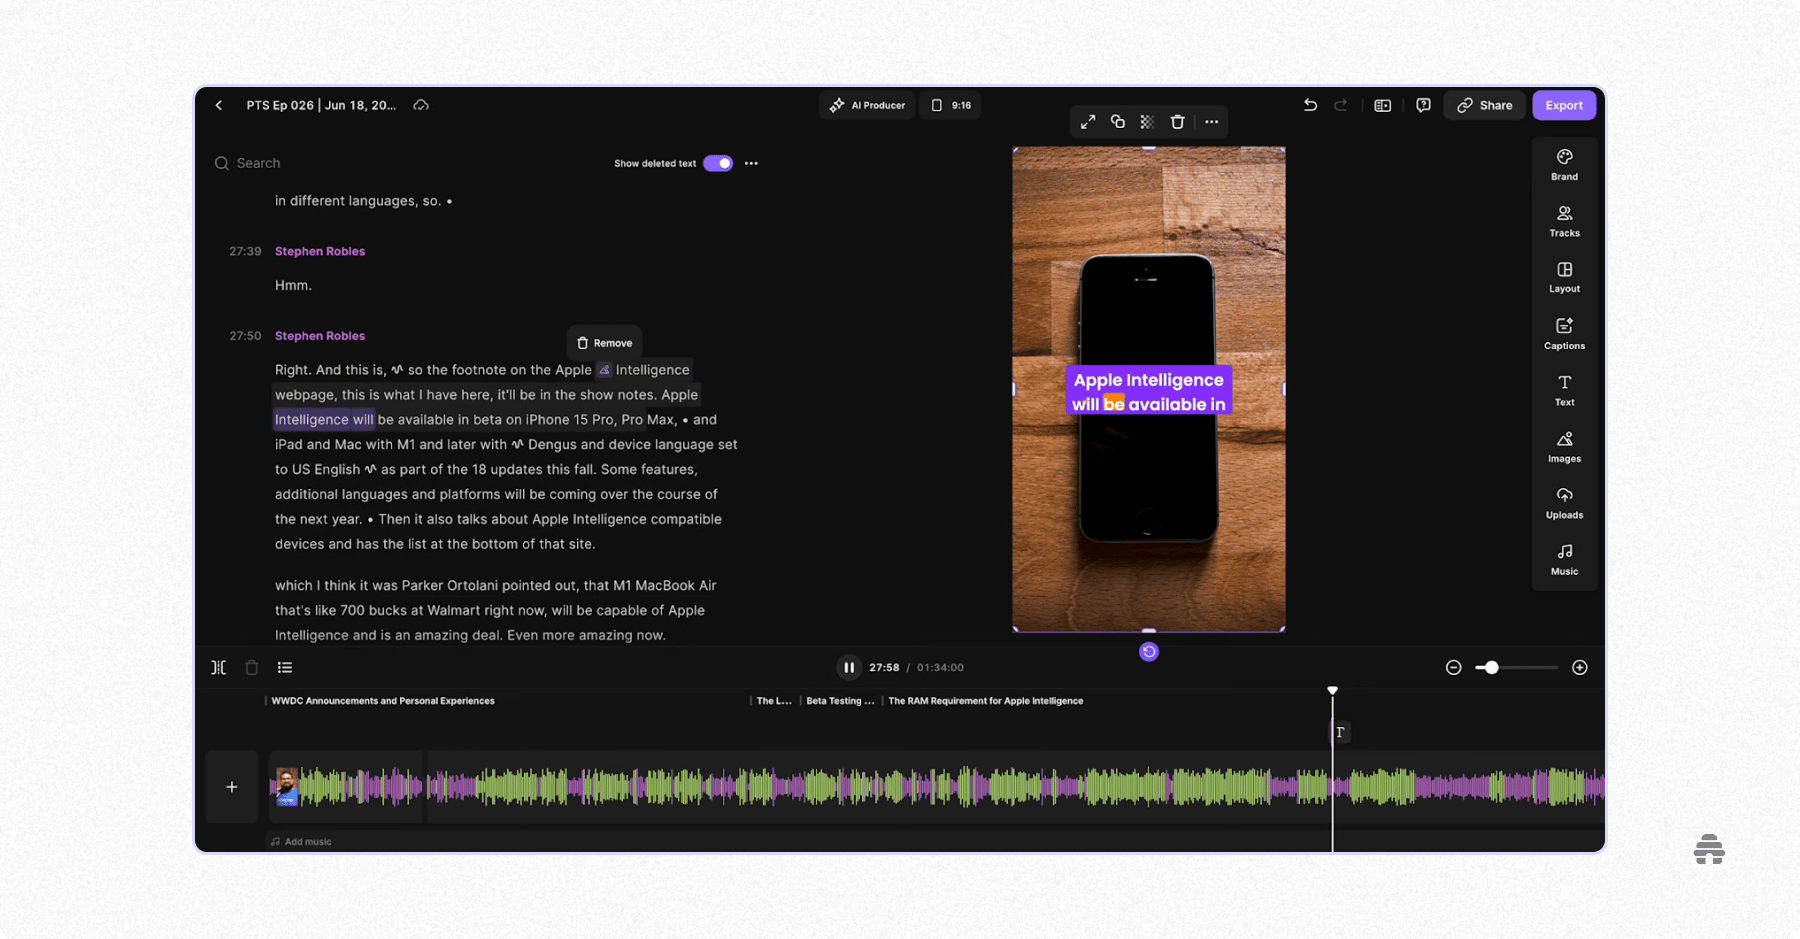Toggle Show deleted text off
The width and height of the screenshot is (1800, 939).
point(718,163)
